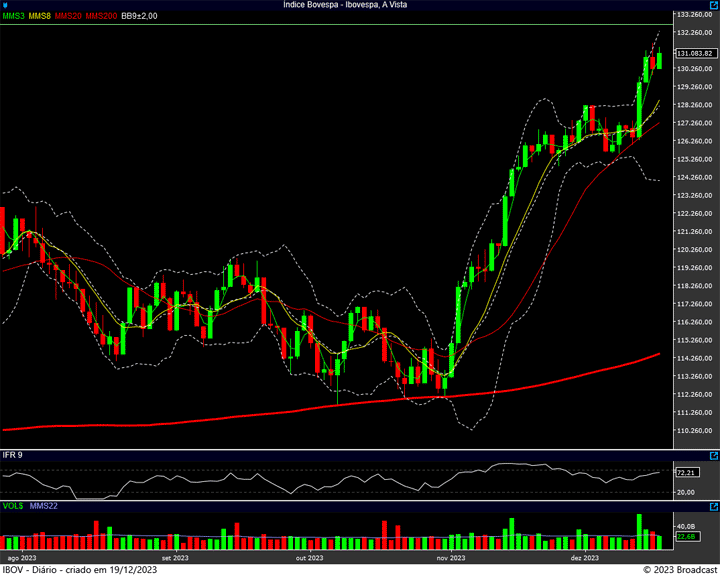Screen dimensions: 720x575
Task: Select the MMS22 volume average label
Action: [43, 507]
